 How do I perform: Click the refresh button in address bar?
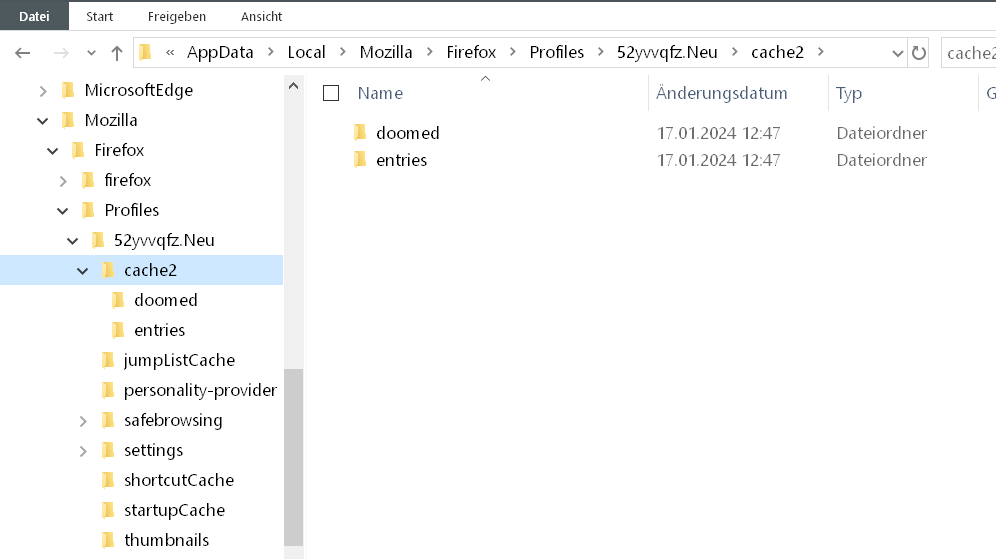click(x=919, y=53)
